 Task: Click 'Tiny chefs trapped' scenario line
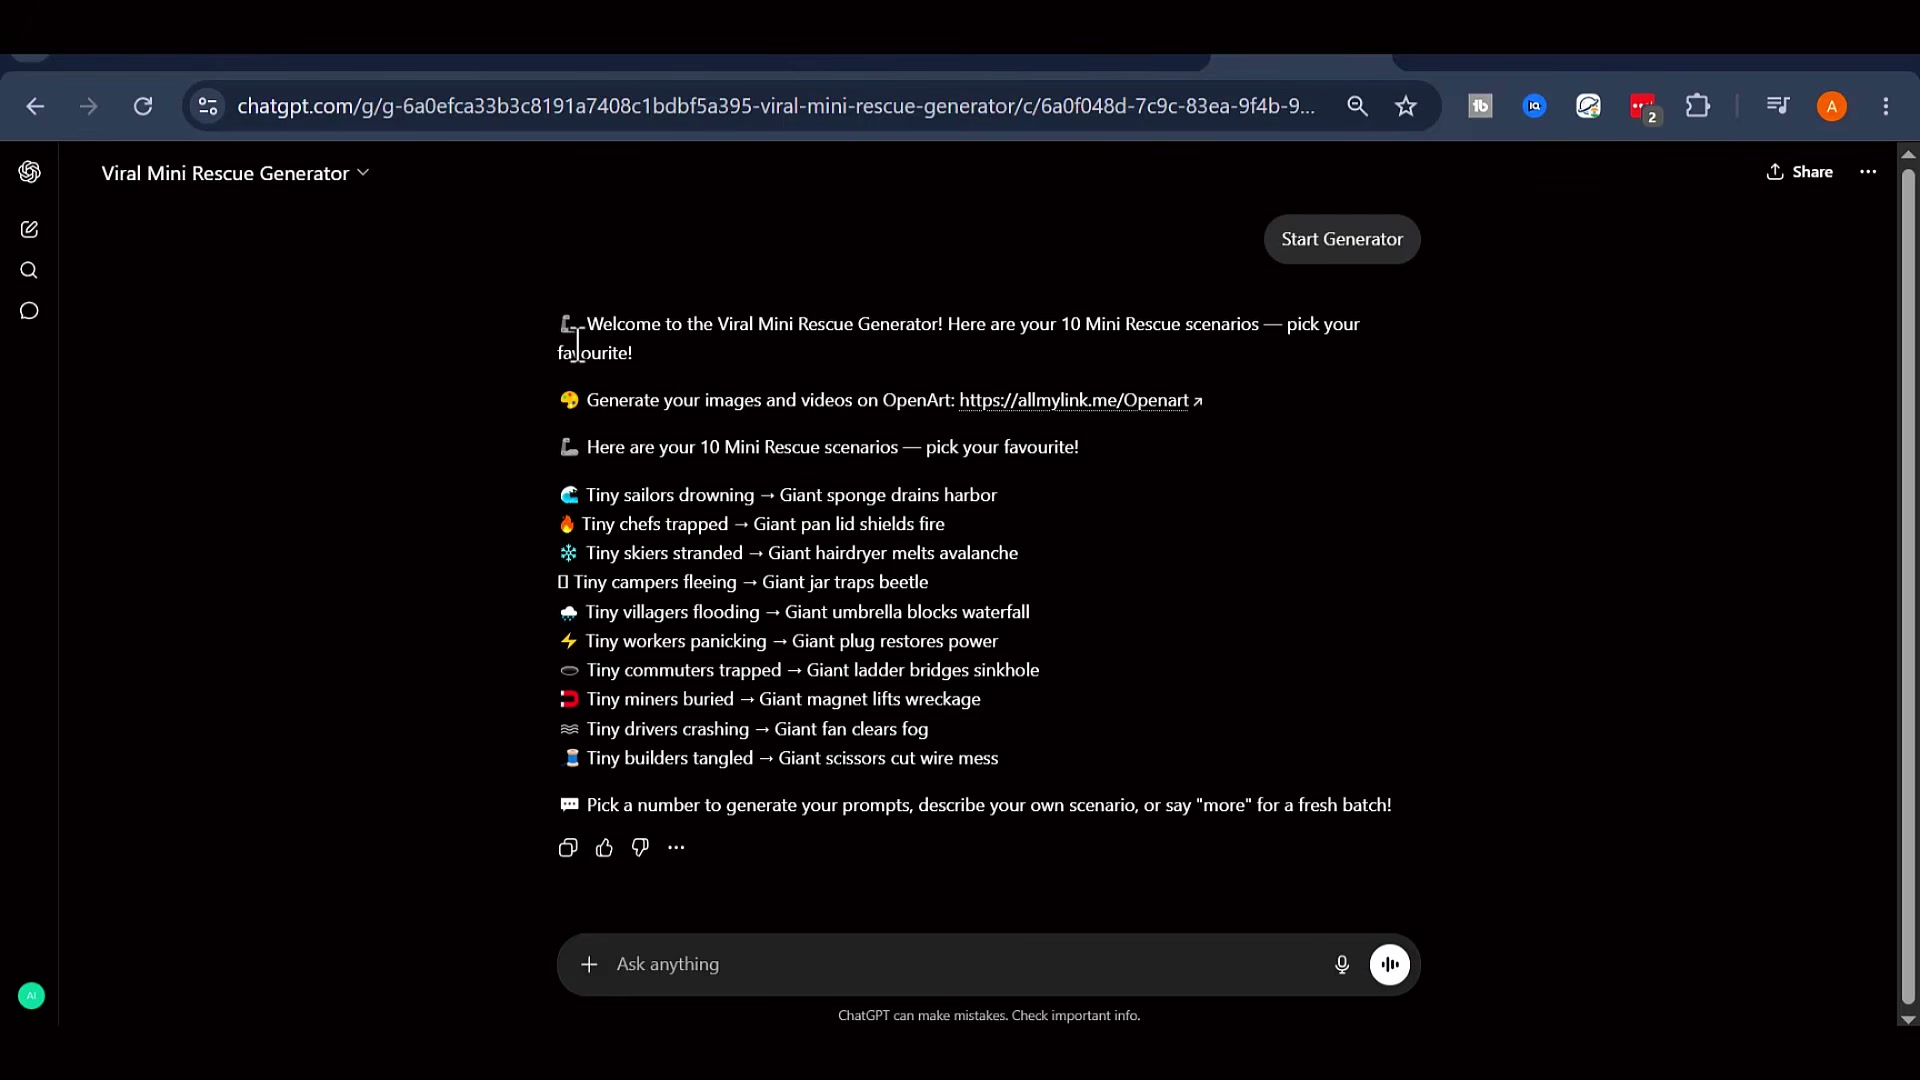pos(751,524)
